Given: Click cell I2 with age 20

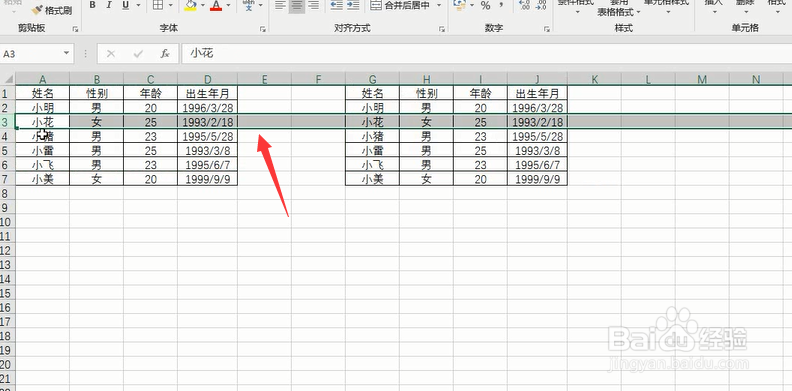Looking at the screenshot, I should (x=480, y=108).
